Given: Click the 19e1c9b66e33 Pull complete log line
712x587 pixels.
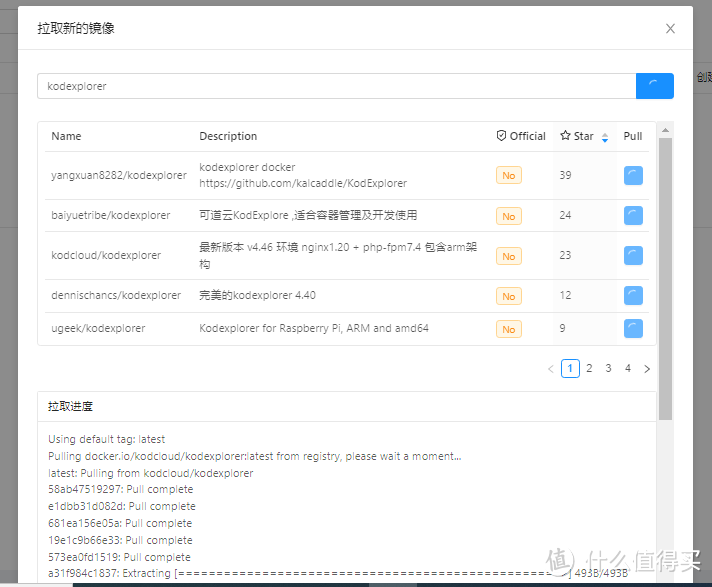Looking at the screenshot, I should (x=120, y=540).
